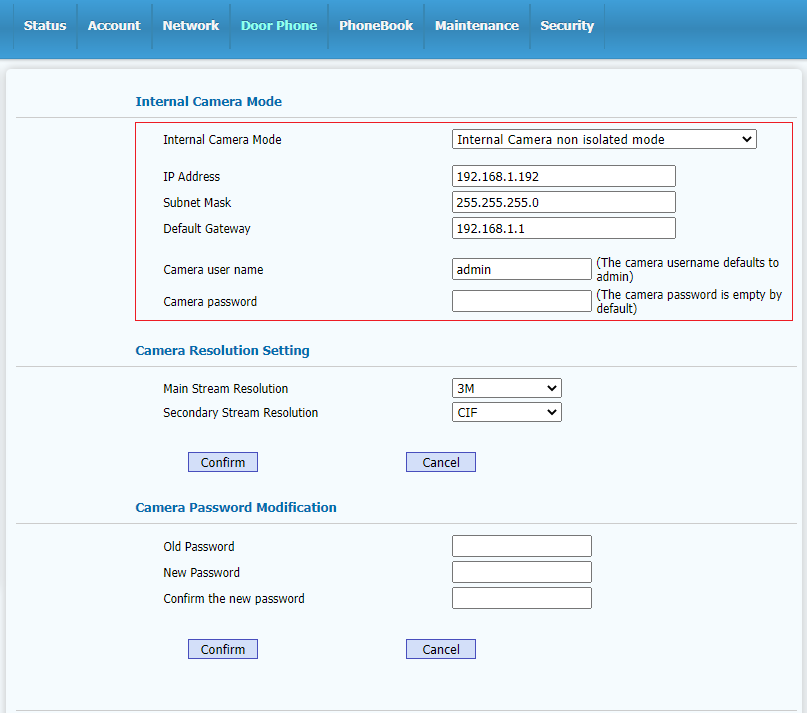Image resolution: width=807 pixels, height=713 pixels.
Task: Focus the Confirm the new password field
Action: coord(521,598)
